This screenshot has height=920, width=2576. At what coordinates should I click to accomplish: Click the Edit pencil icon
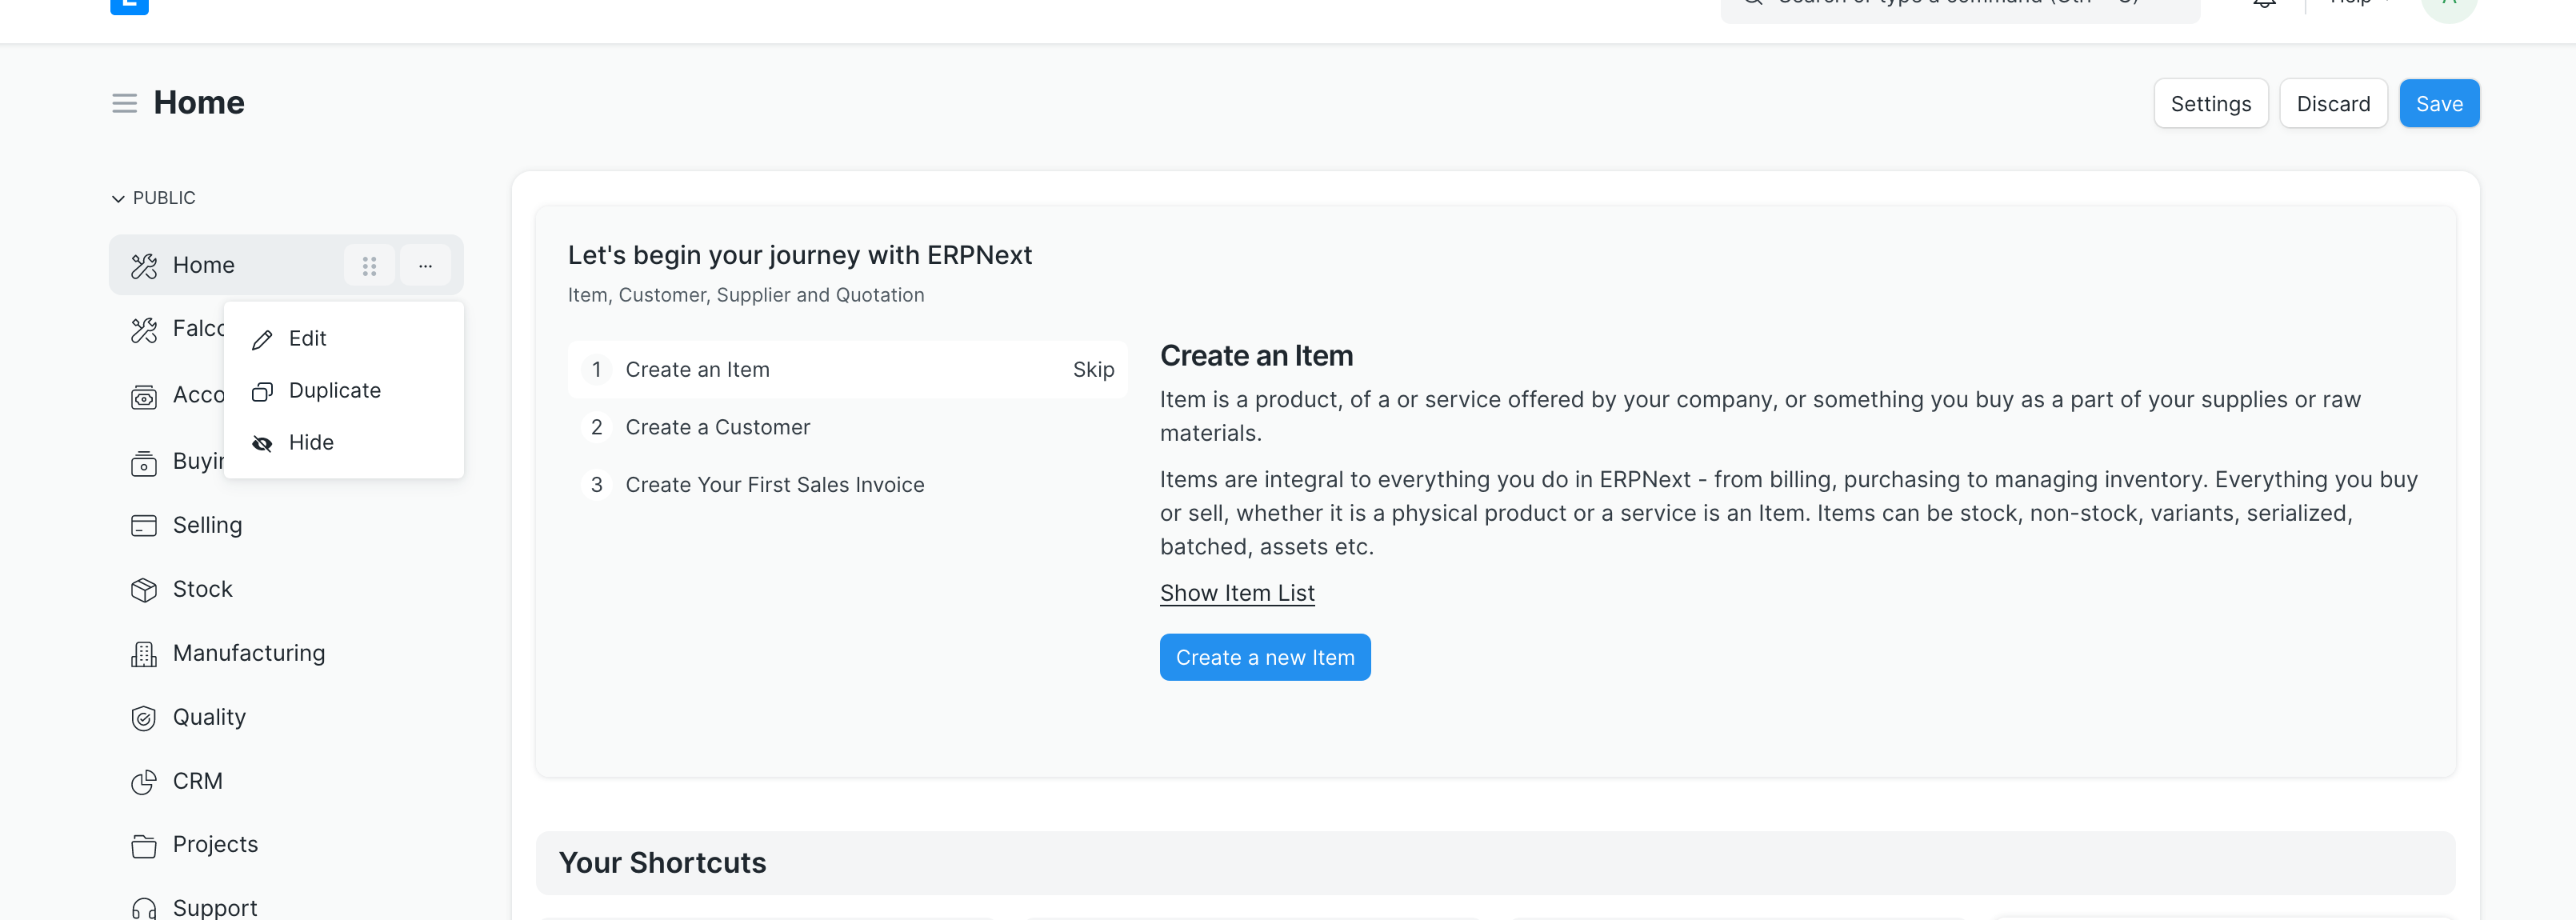point(262,340)
